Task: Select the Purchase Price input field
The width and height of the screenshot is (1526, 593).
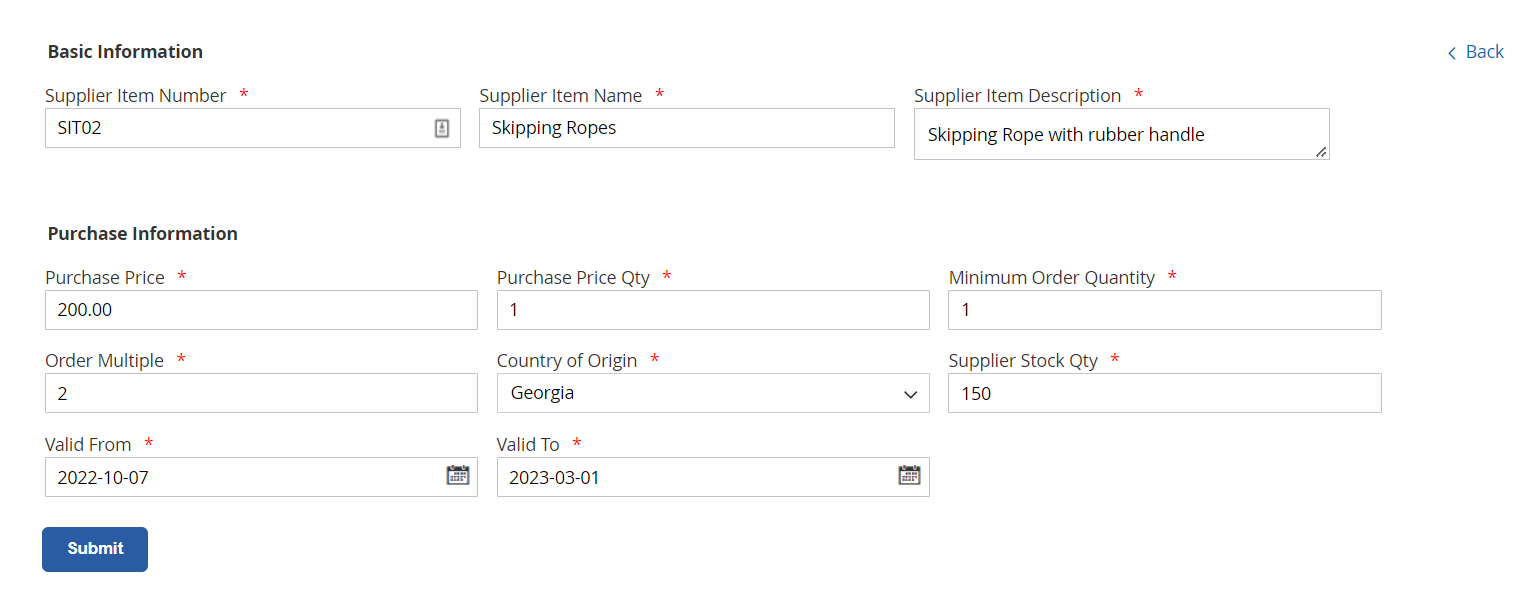Action: pyautogui.click(x=261, y=310)
